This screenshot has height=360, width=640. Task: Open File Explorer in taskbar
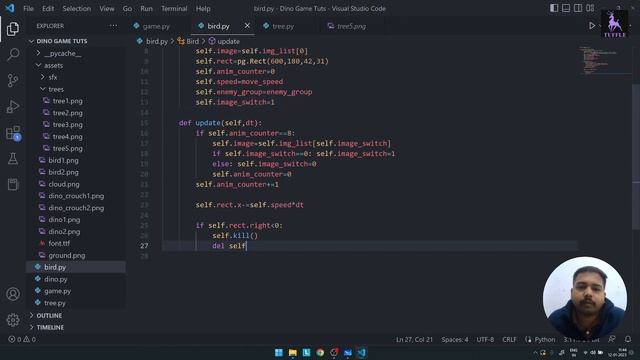pos(293,352)
